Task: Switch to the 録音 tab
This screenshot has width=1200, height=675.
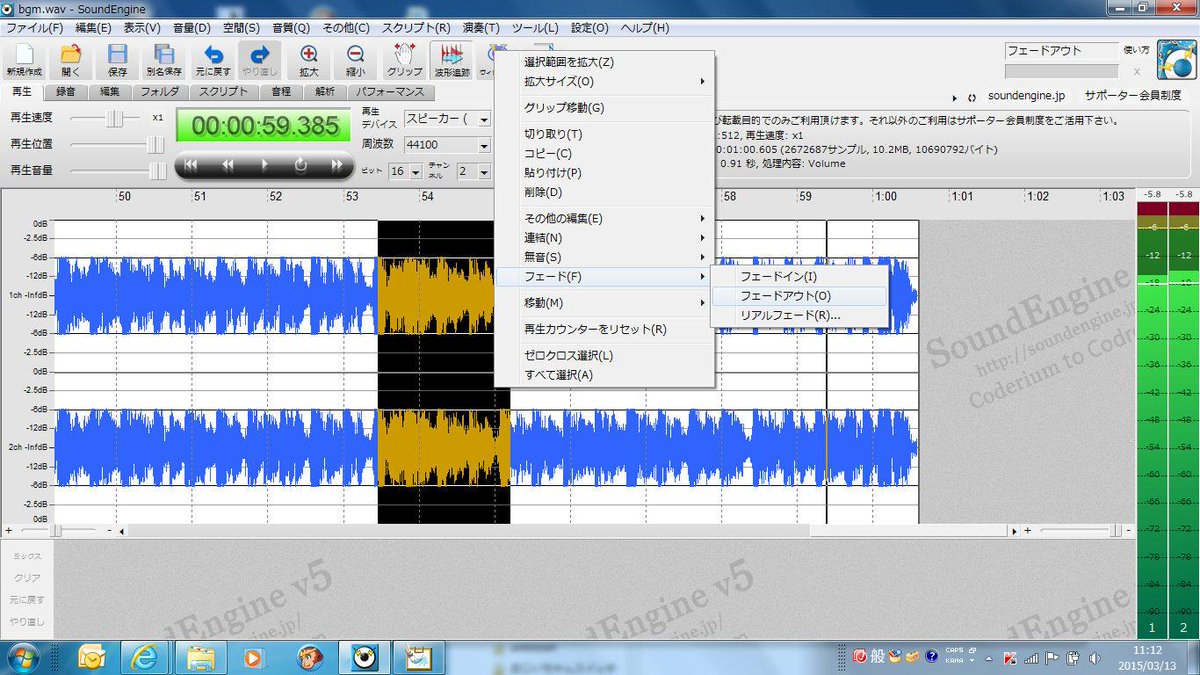Action: coord(66,92)
